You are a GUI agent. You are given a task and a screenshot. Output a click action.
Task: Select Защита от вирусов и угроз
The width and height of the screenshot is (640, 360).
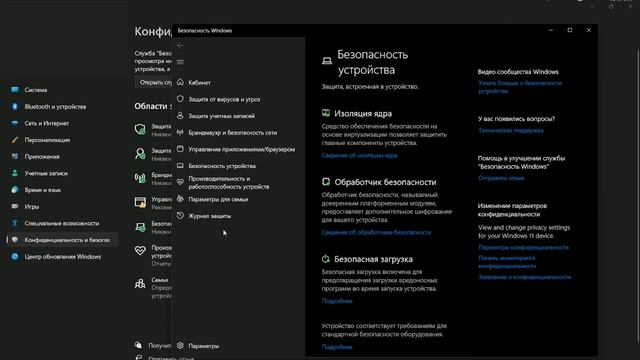click(x=224, y=99)
